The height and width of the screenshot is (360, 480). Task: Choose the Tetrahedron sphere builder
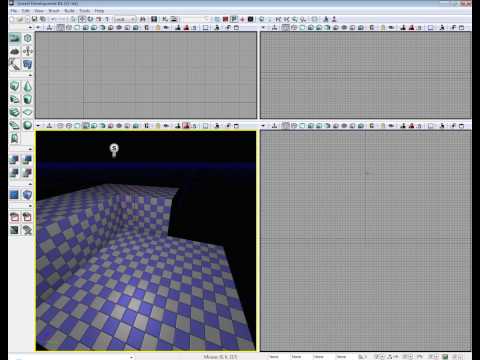(28, 125)
